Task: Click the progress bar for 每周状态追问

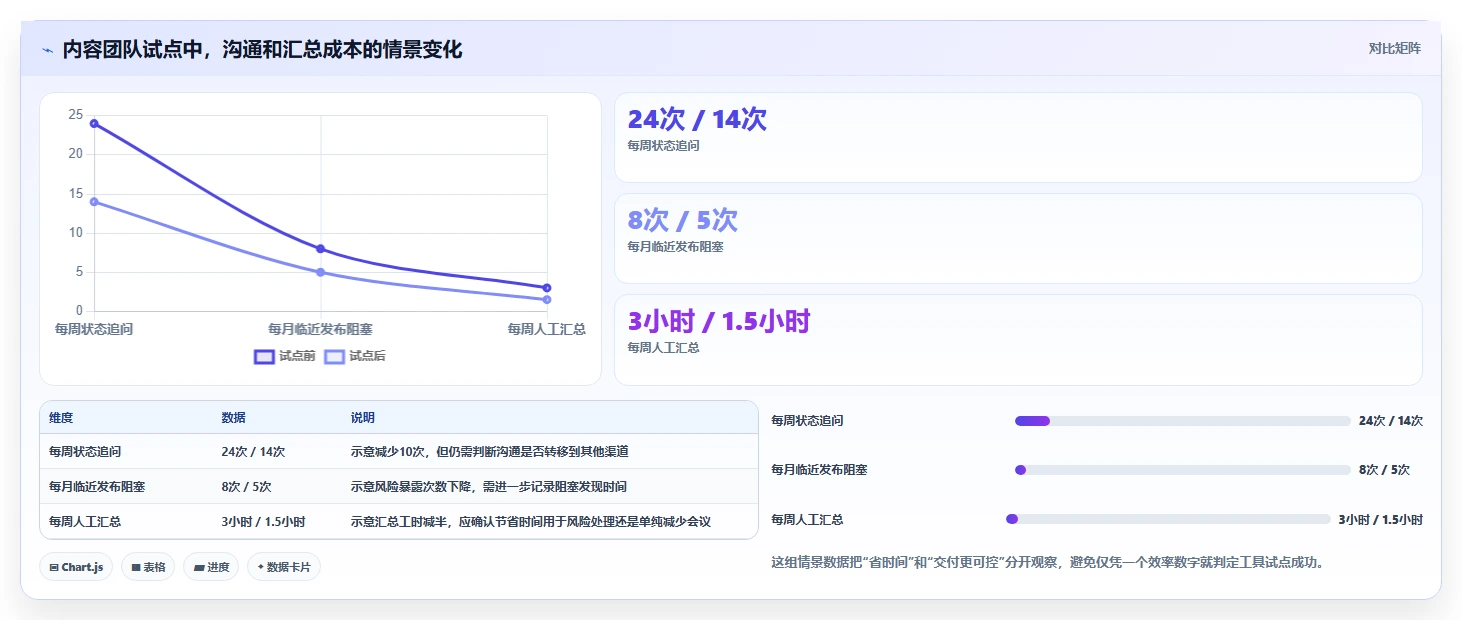Action: pos(1182,421)
